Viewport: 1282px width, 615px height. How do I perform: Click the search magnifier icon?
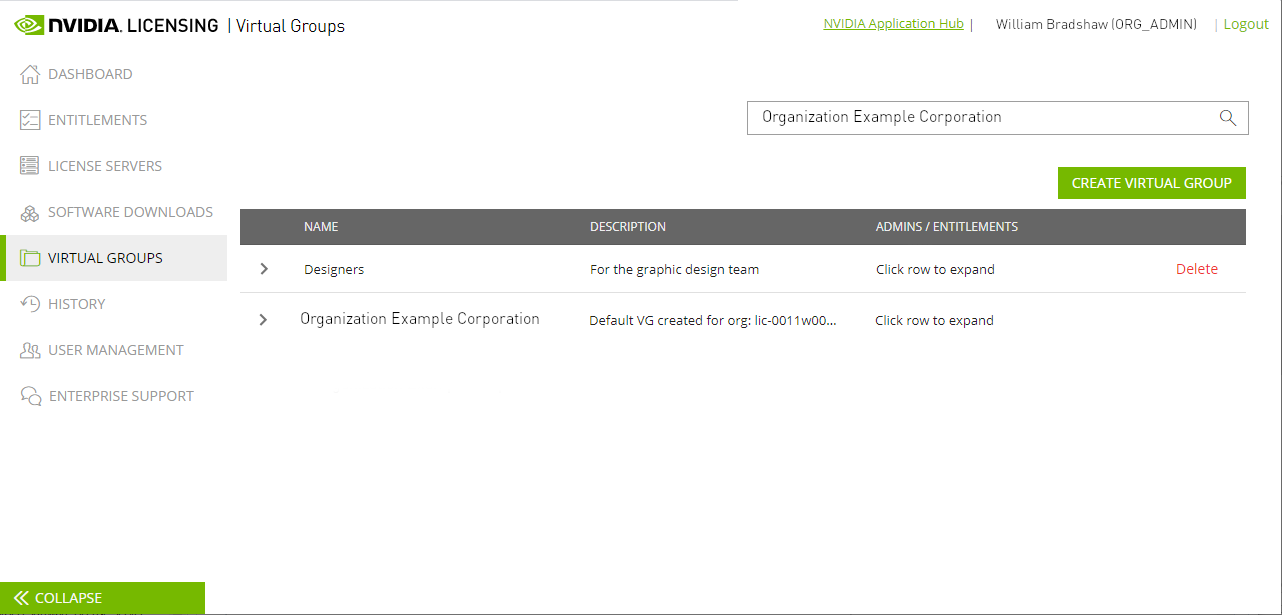click(1228, 118)
